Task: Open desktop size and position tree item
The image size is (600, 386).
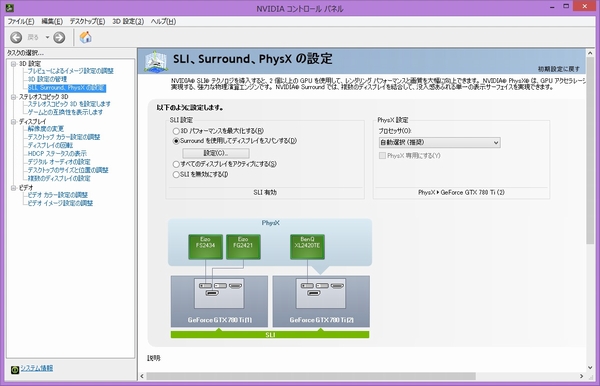Action: 68,170
